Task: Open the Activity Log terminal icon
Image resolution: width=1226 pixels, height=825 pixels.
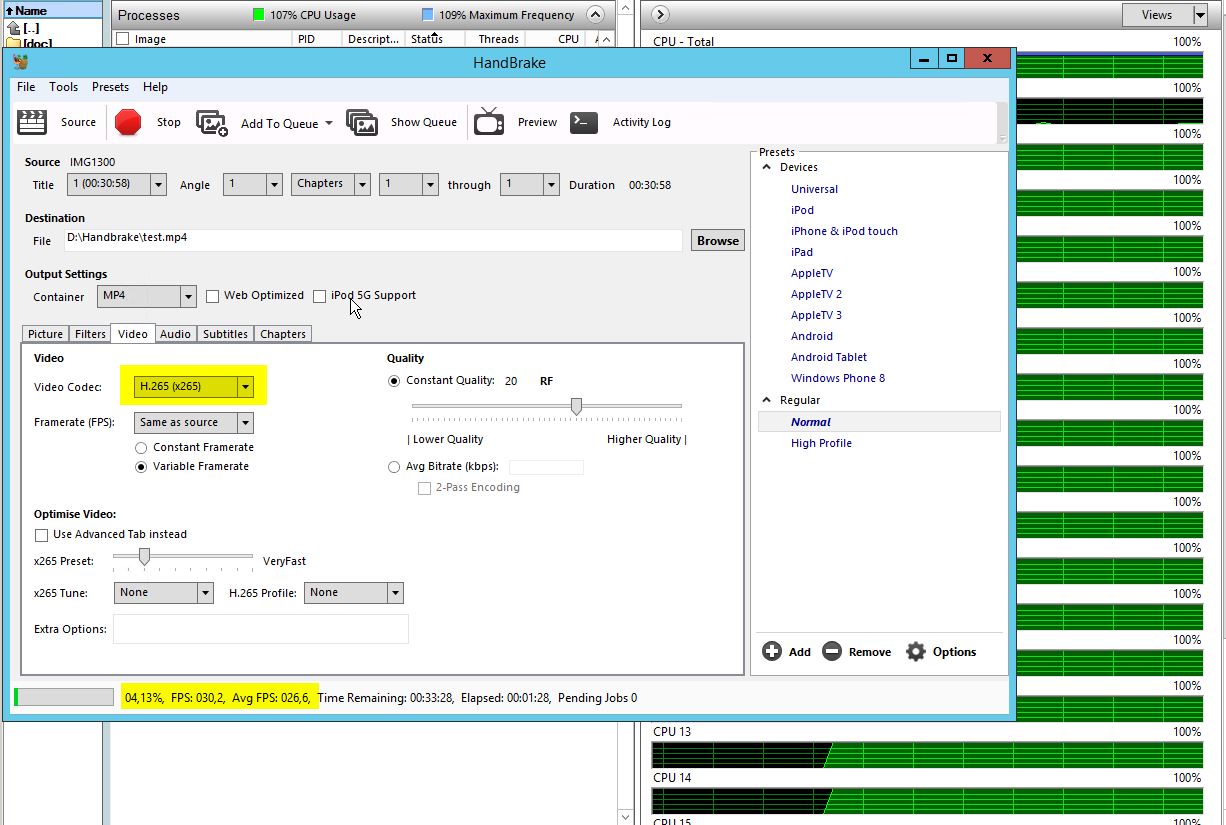Action: point(584,122)
